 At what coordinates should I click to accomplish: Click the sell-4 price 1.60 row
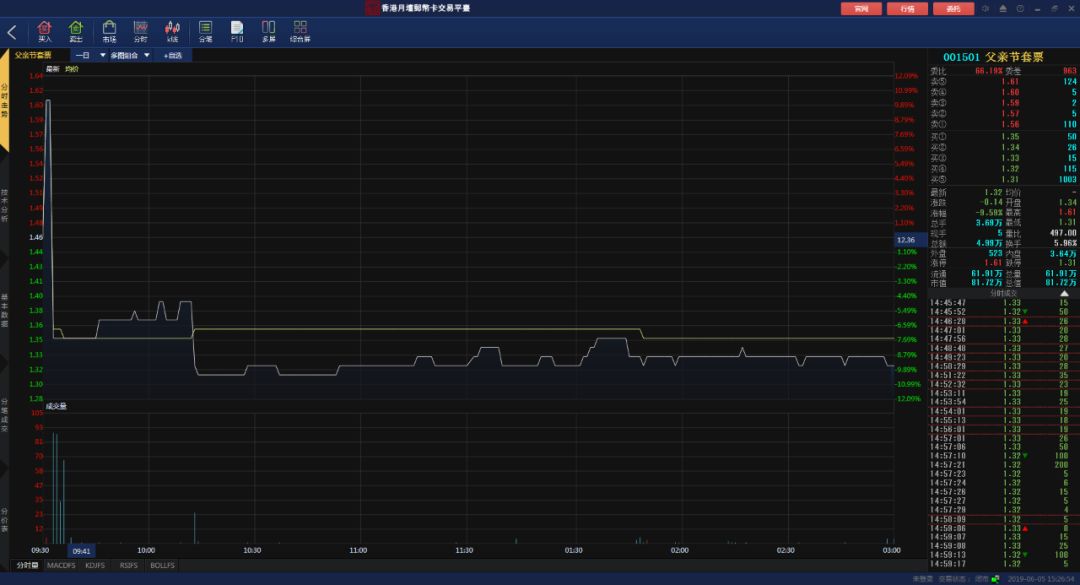click(x=1003, y=92)
